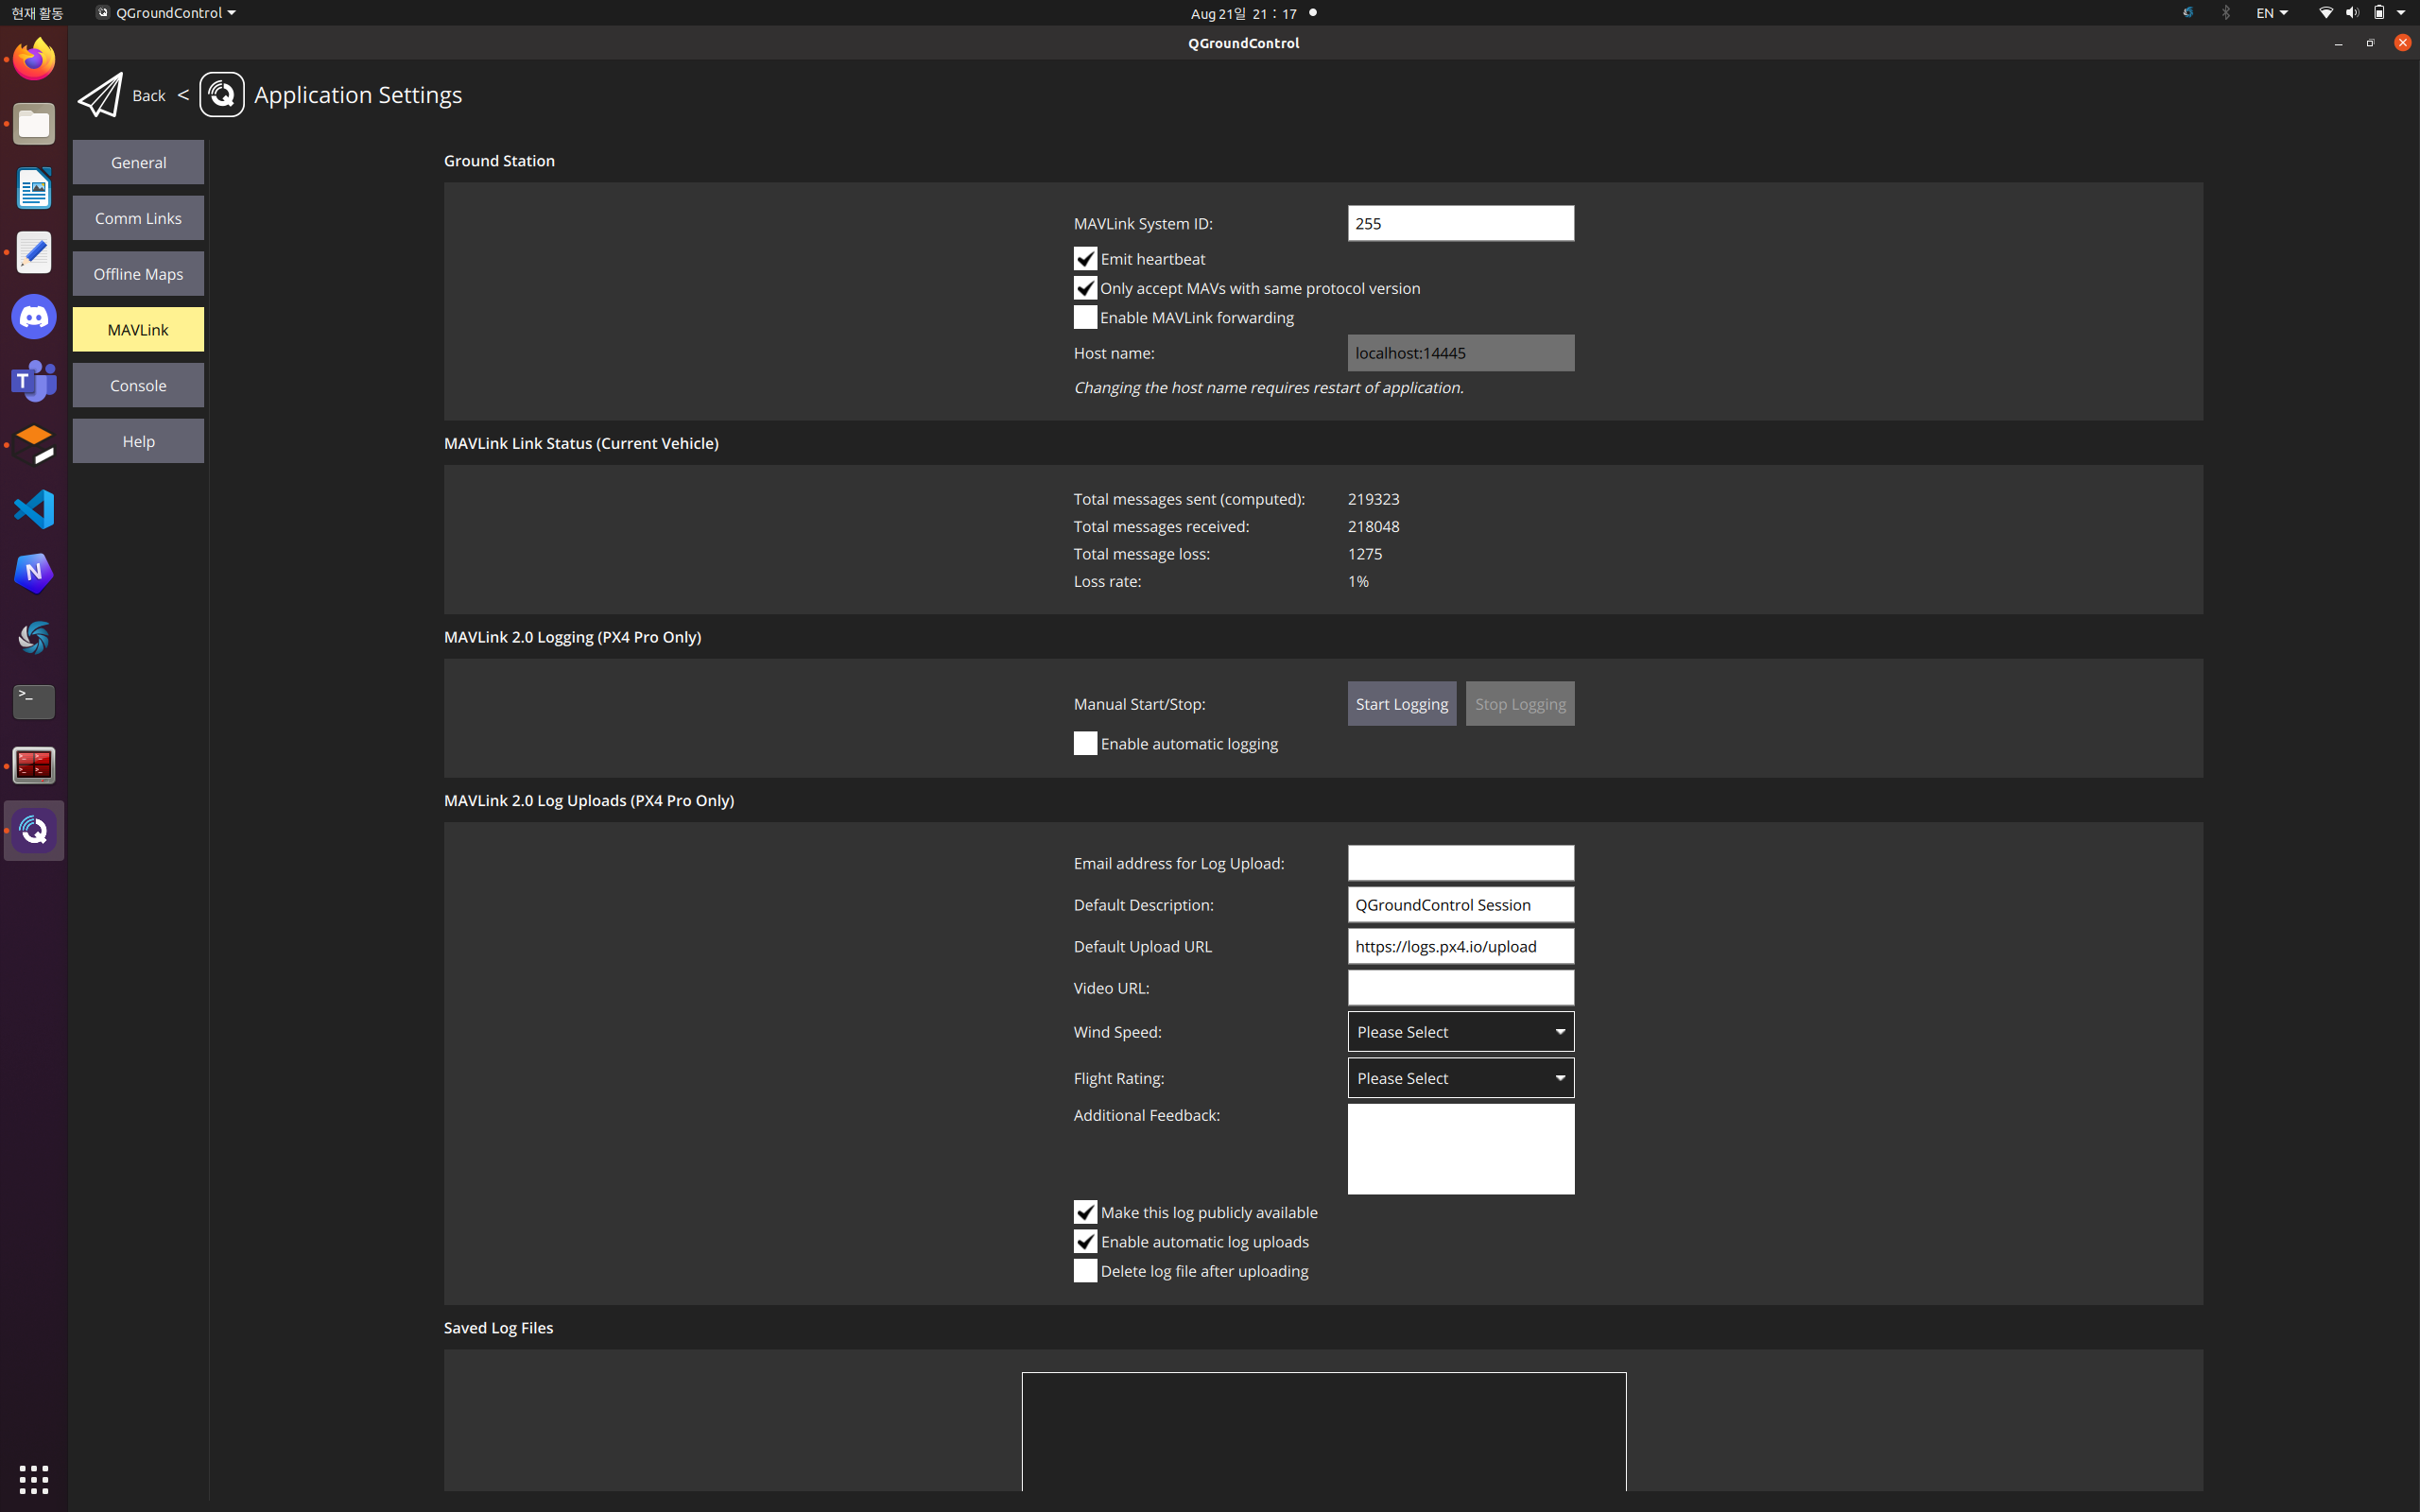Open the QGroundControl app menu in top bar
Viewport: 2420px width, 1512px height.
point(166,13)
